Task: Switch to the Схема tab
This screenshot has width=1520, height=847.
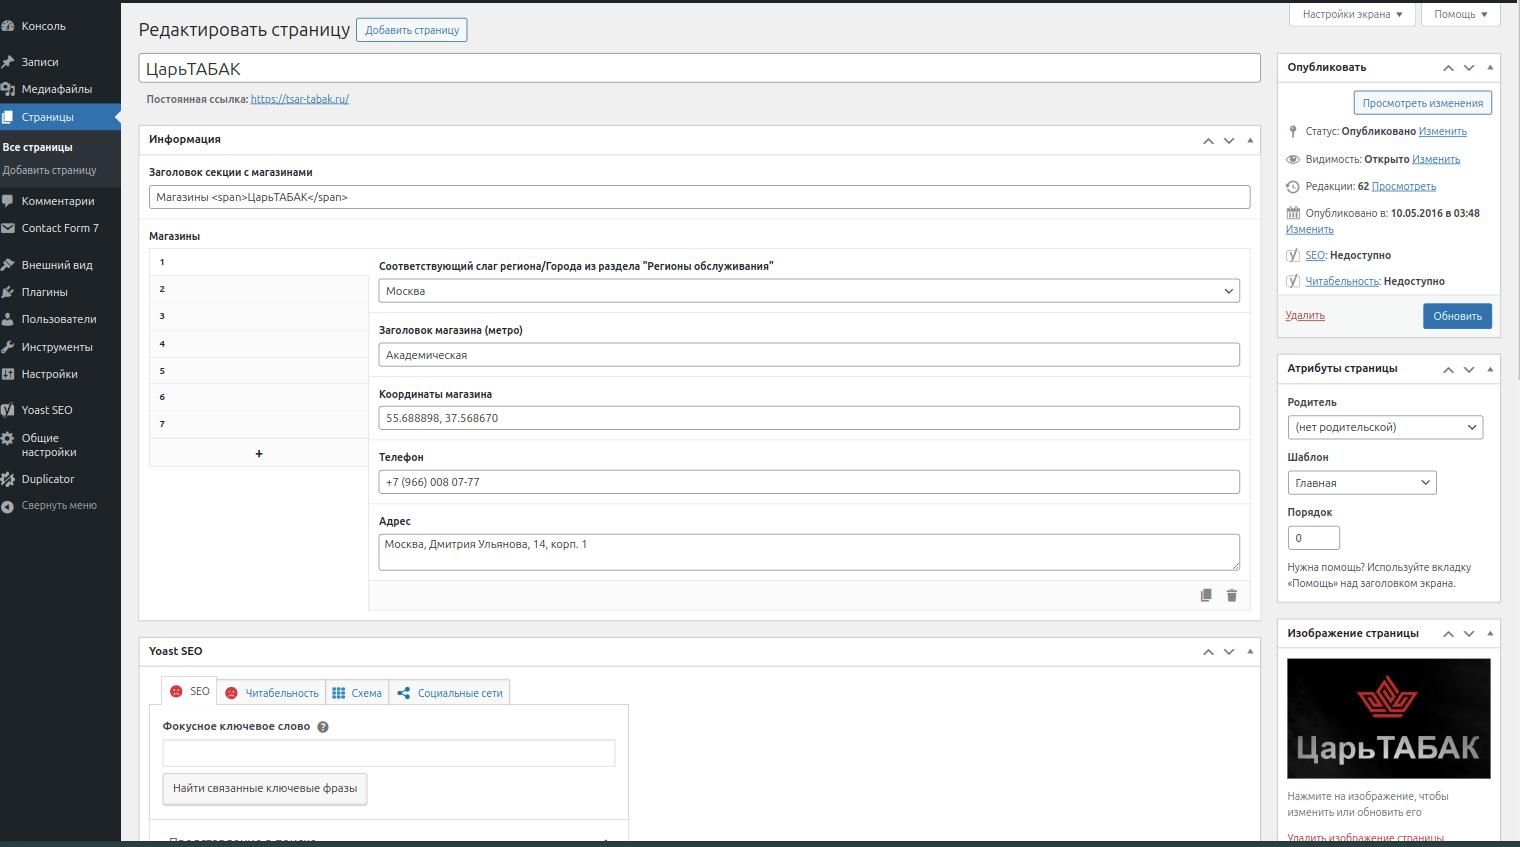Action: [x=357, y=692]
